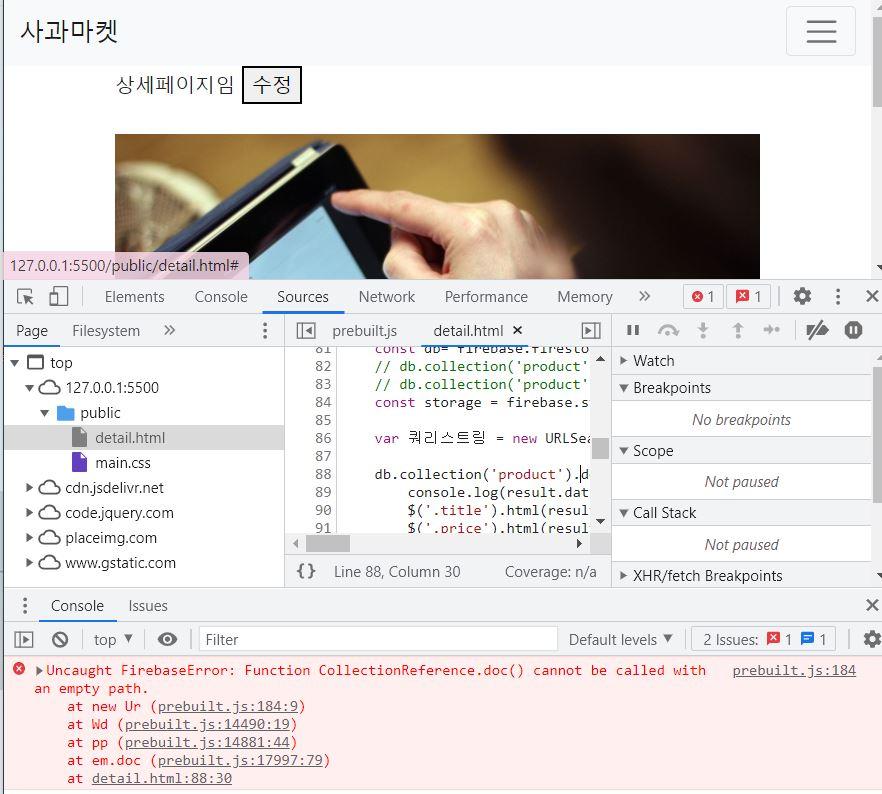Click the step out of function icon
Screen dimensions: 882x794
coord(737,330)
